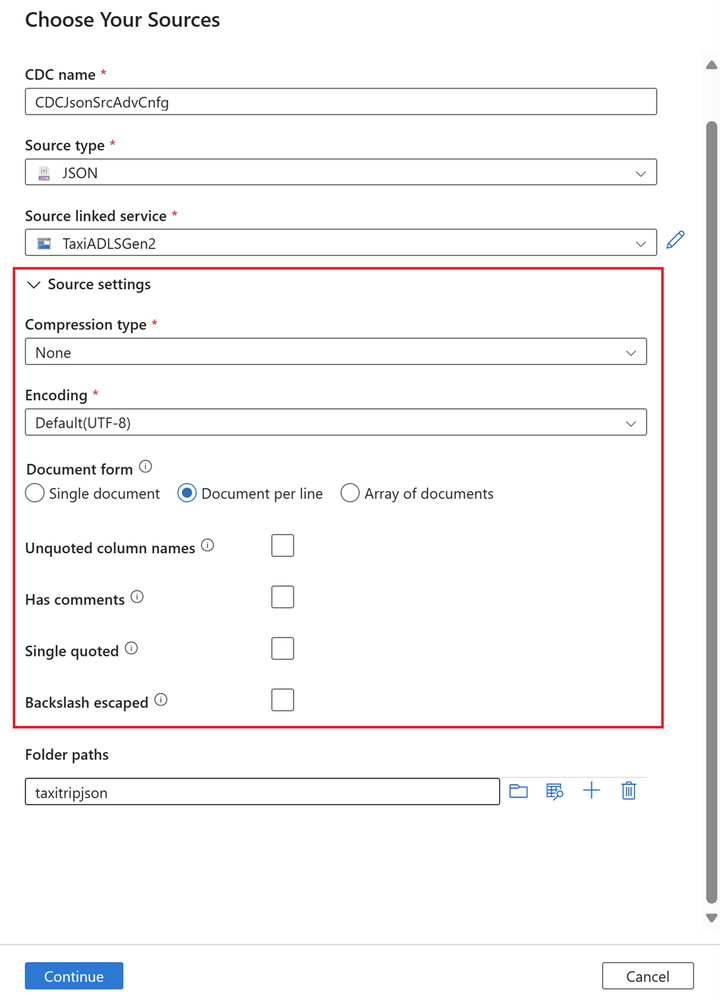Screen dimensions: 720x999
Task: Open the Compression type dropdown
Action: pyautogui.click(x=336, y=352)
